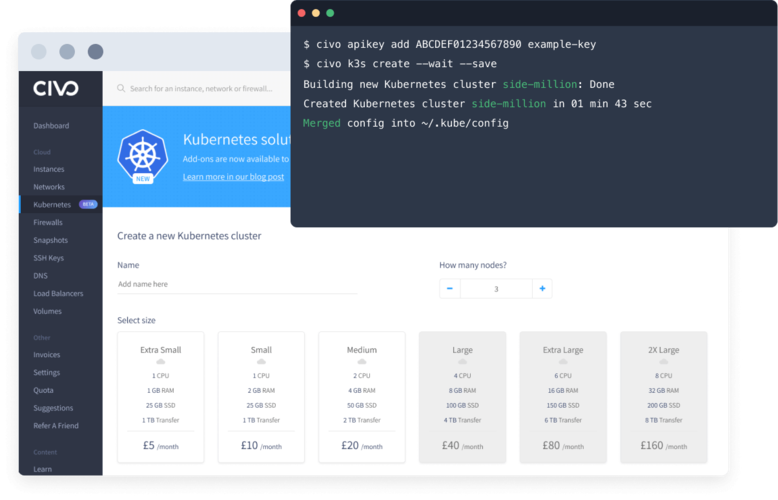Click the cloud icon on the Extra Small card
The image size is (778, 500).
160,362
